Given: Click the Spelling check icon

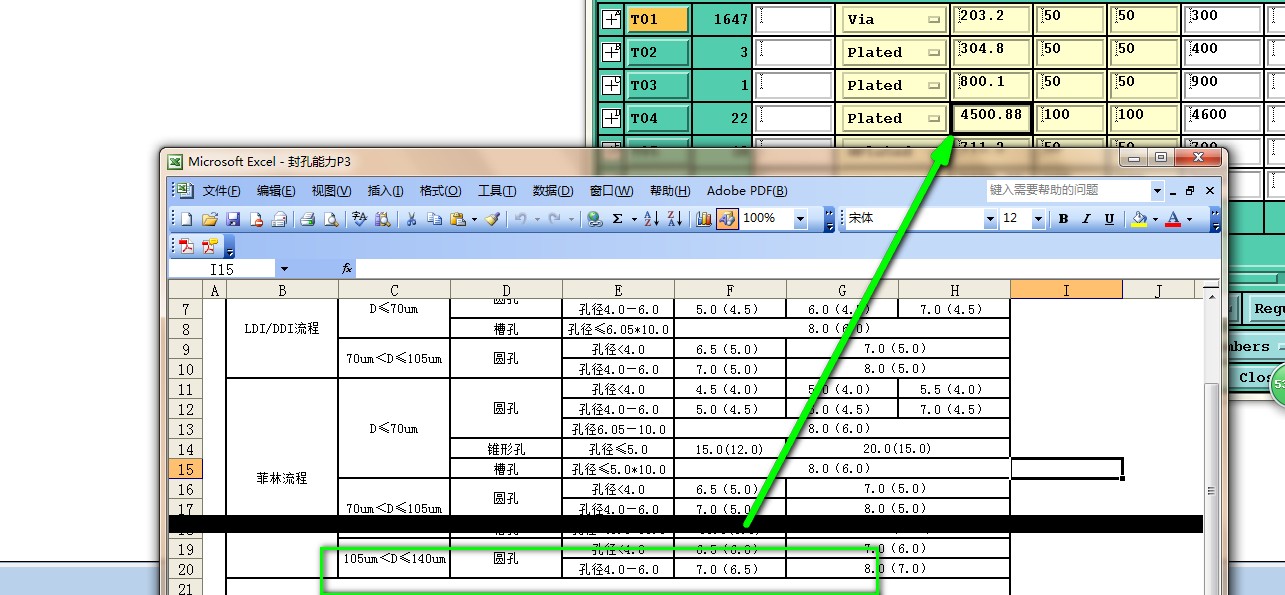Looking at the screenshot, I should click(x=359, y=219).
